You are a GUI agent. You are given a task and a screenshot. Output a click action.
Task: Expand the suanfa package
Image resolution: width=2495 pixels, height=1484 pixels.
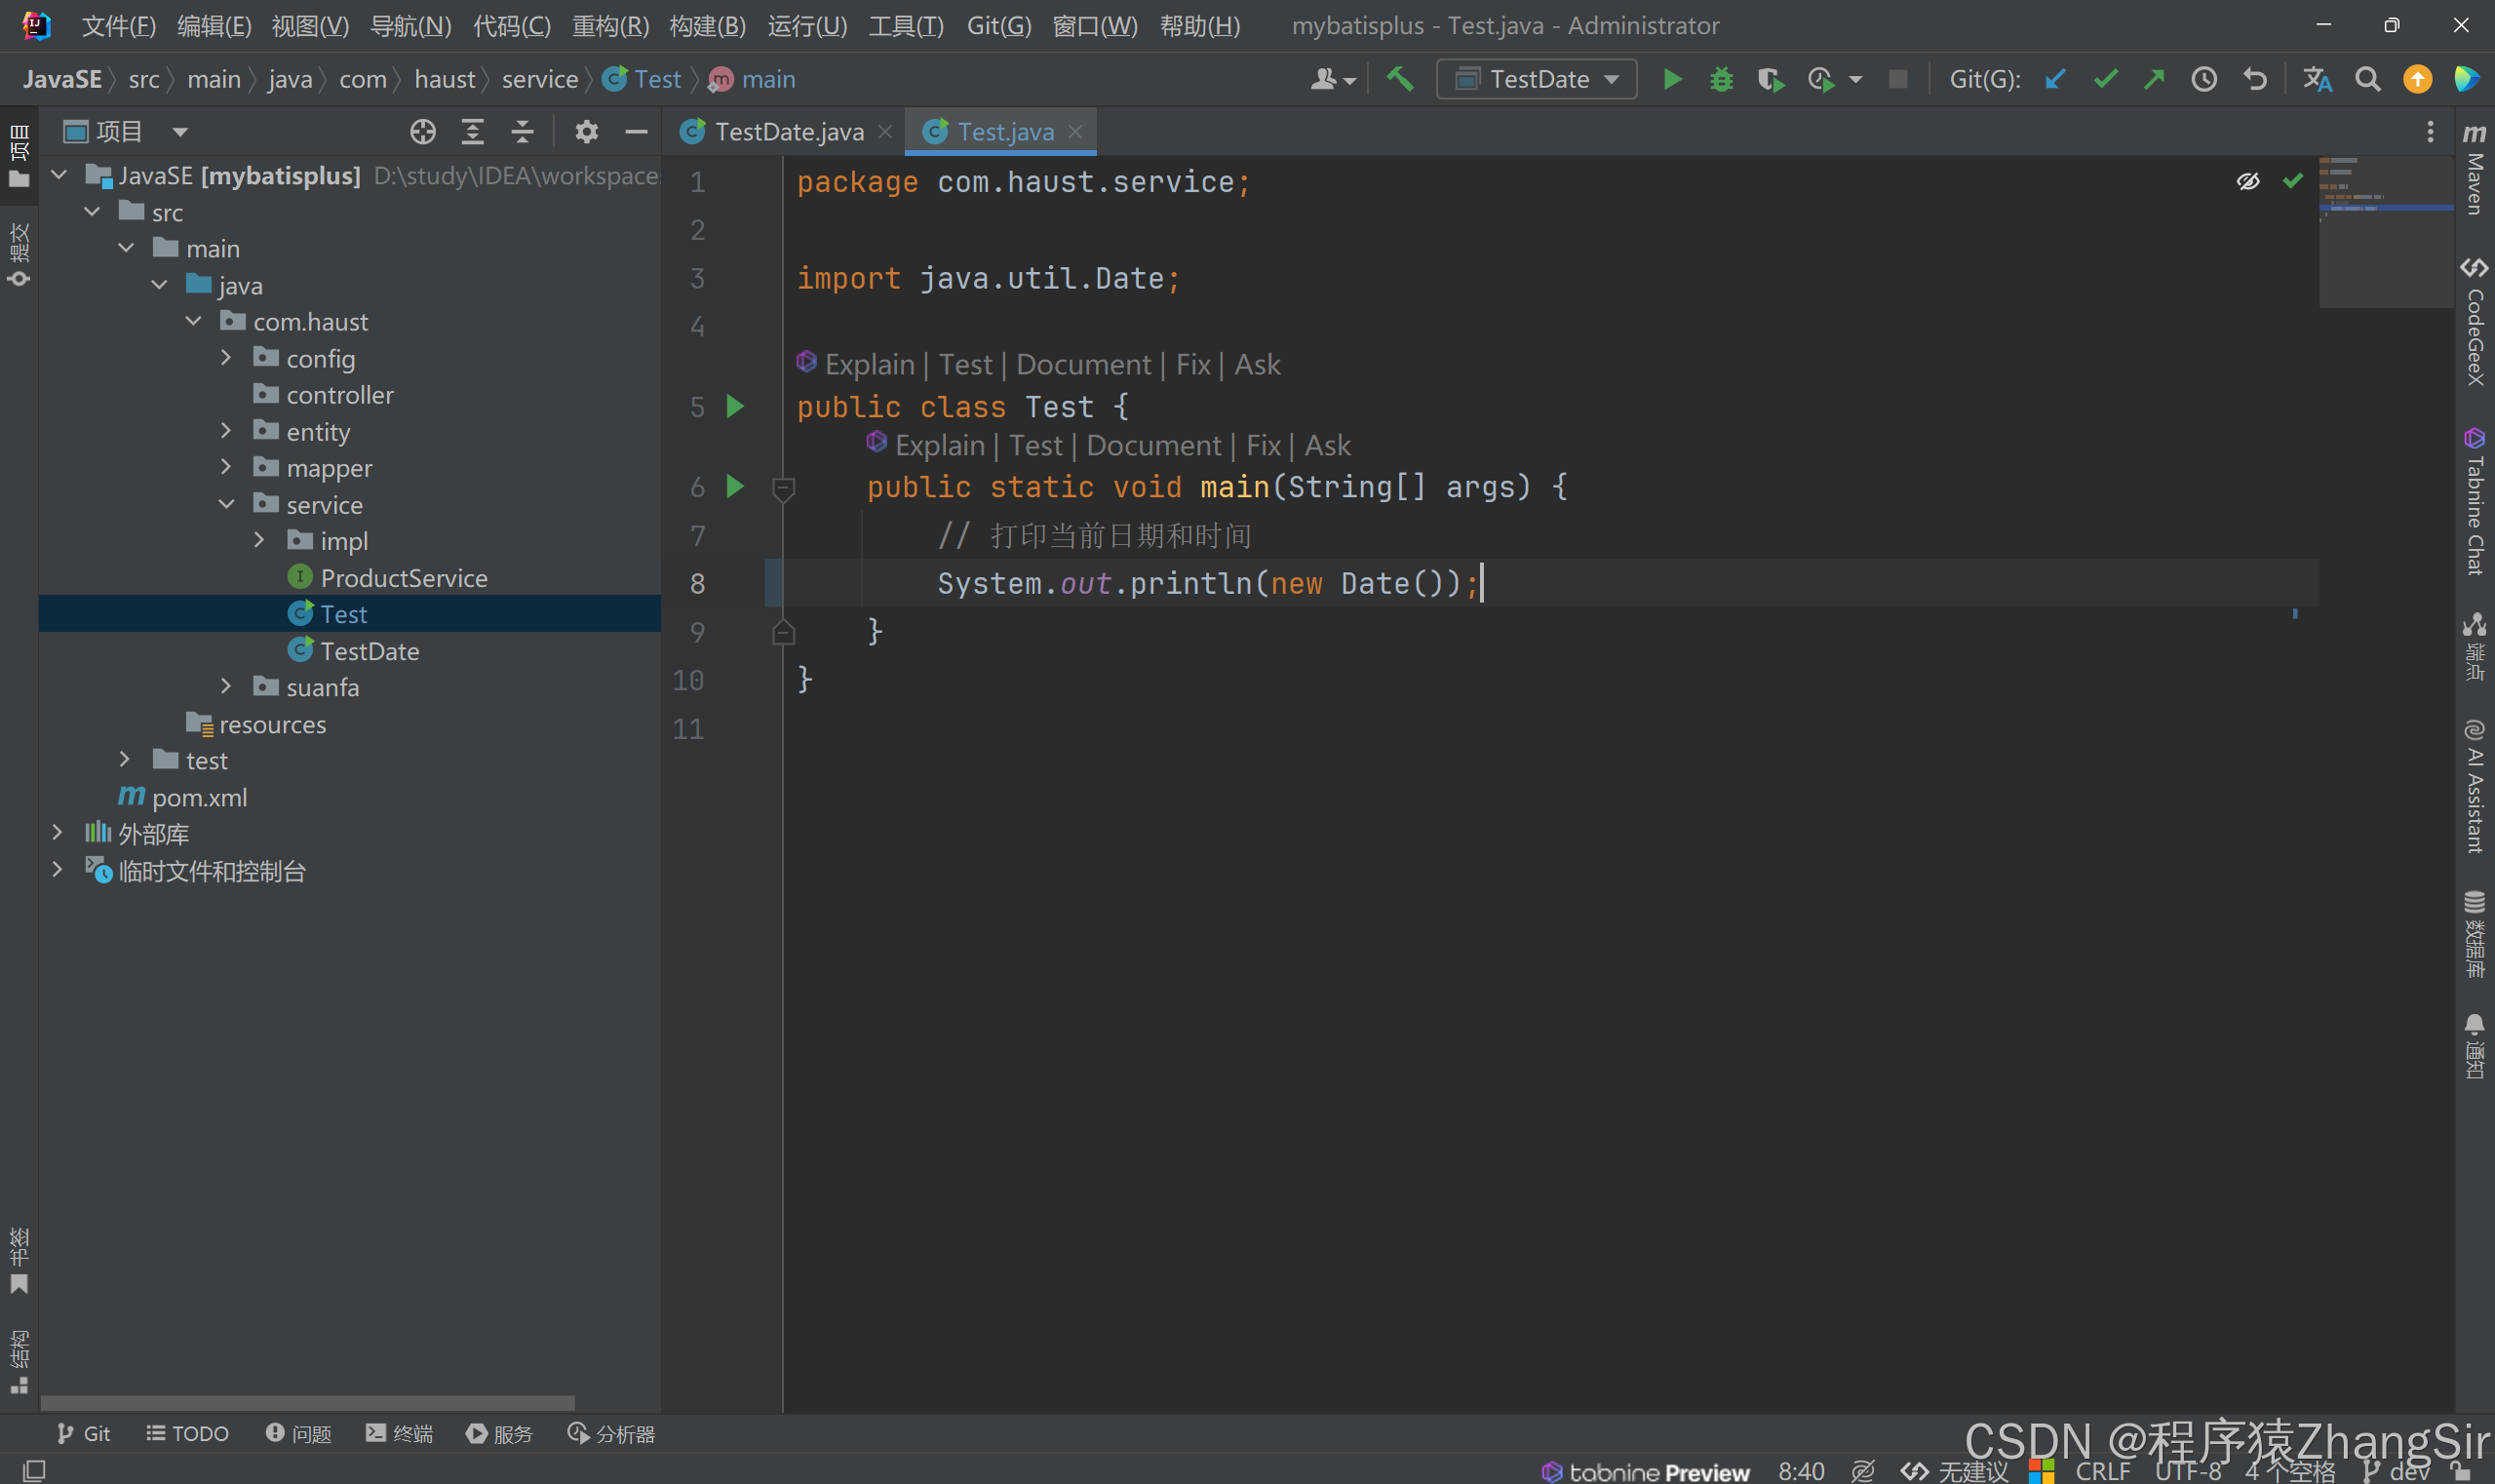pos(226,686)
